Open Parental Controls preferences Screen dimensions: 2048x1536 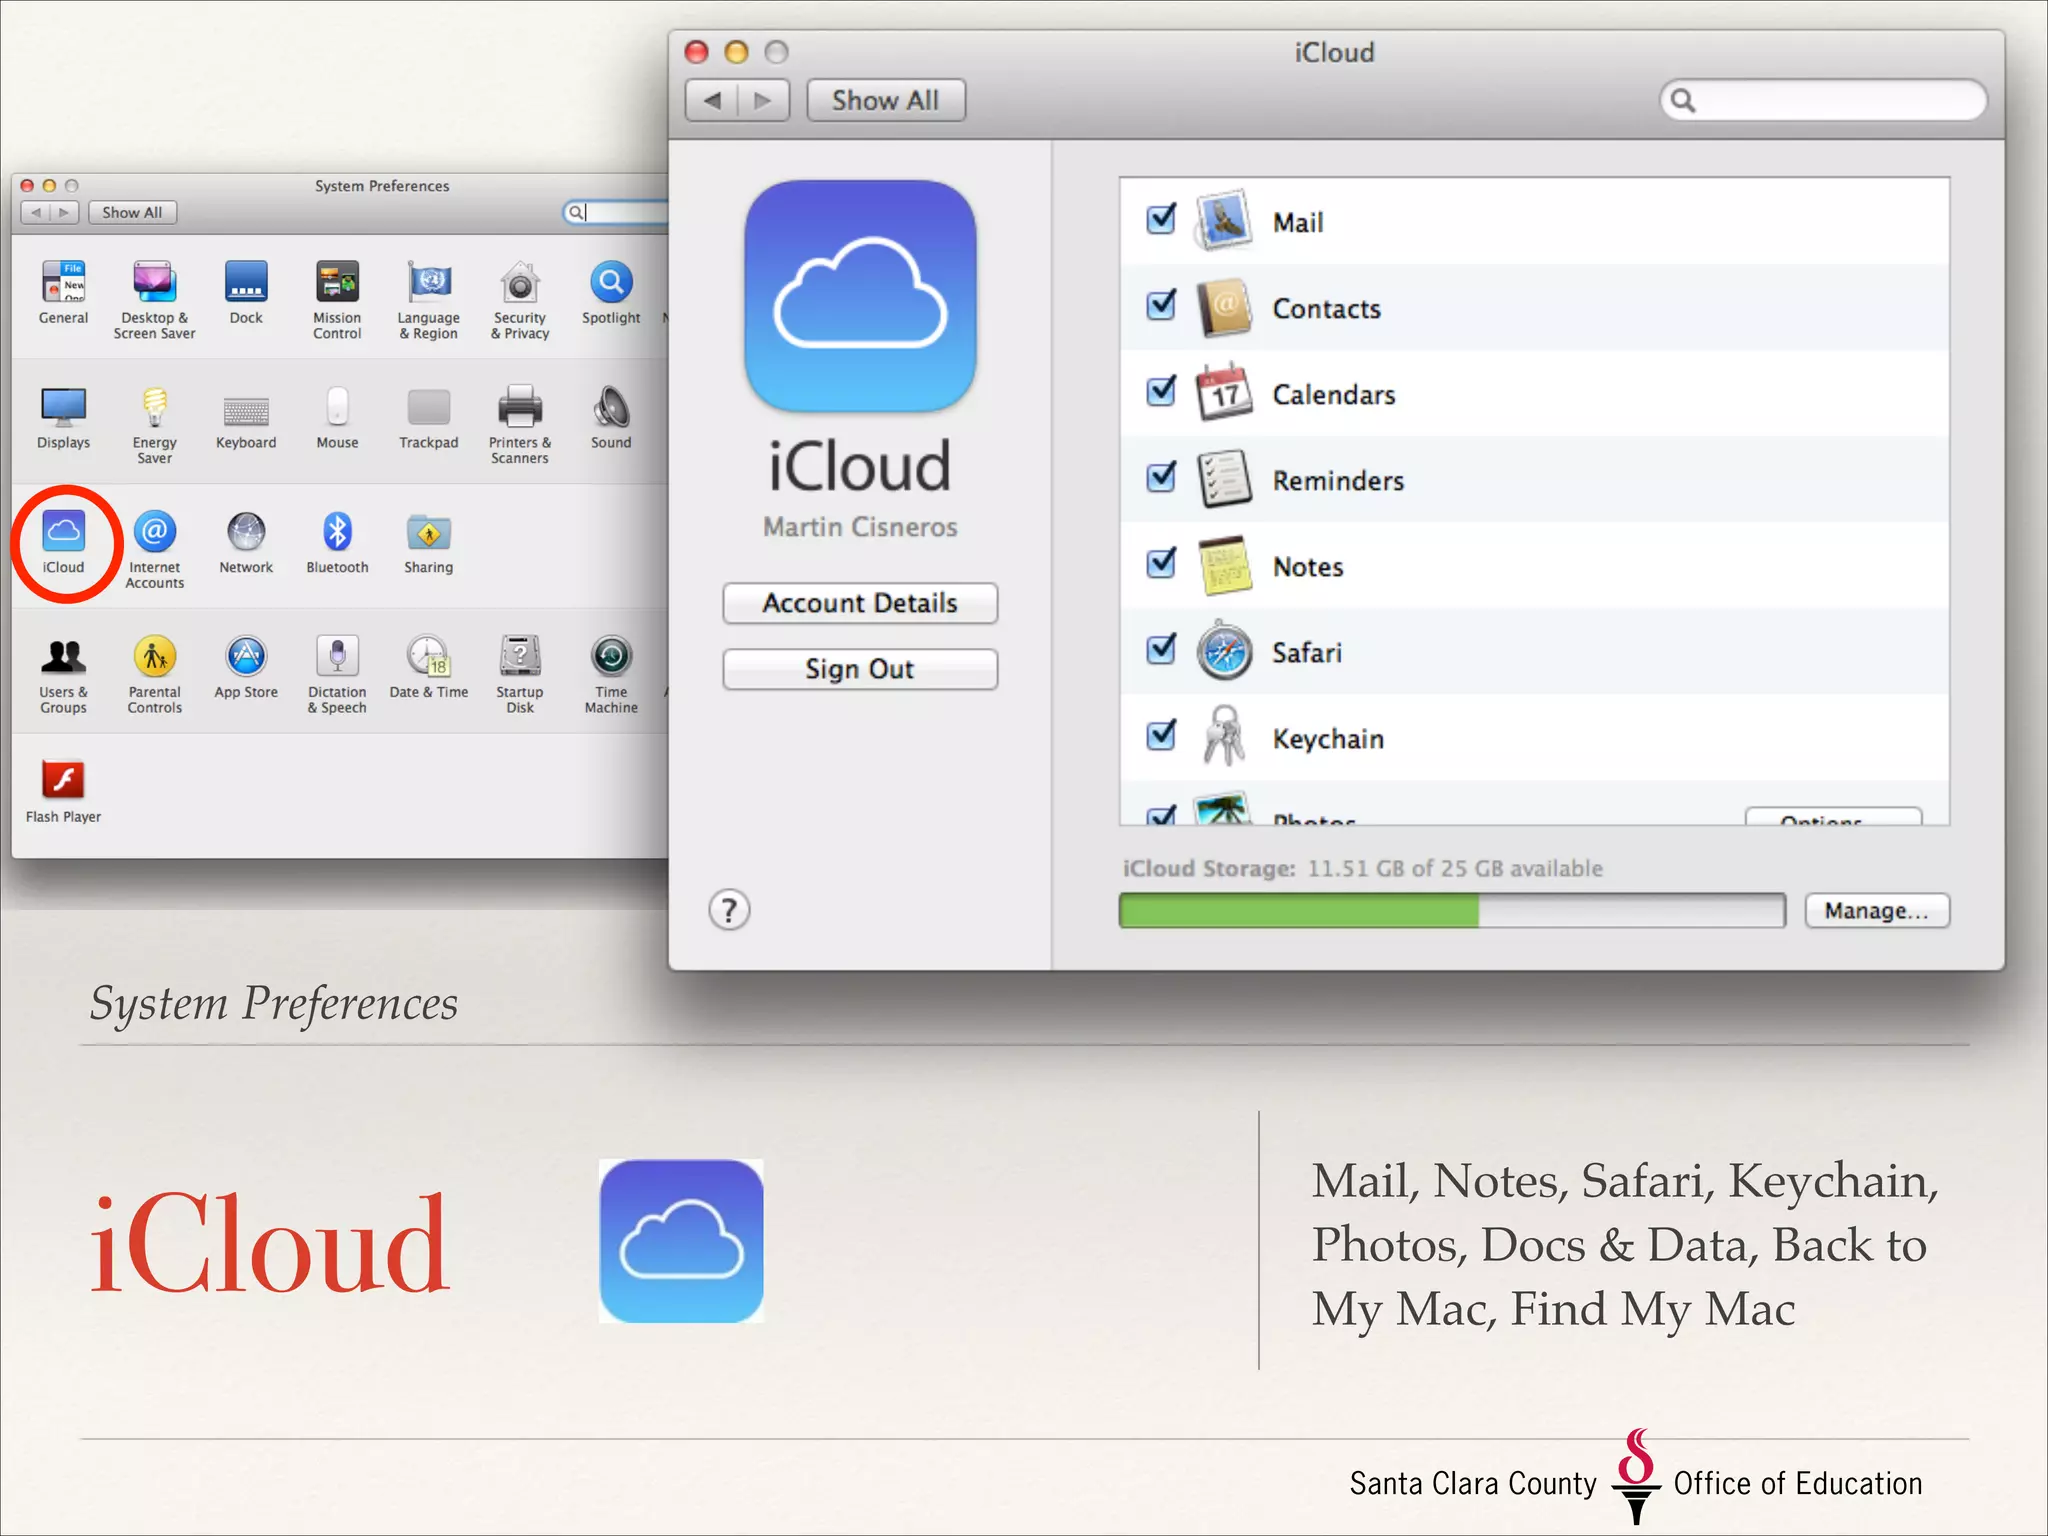(x=154, y=673)
